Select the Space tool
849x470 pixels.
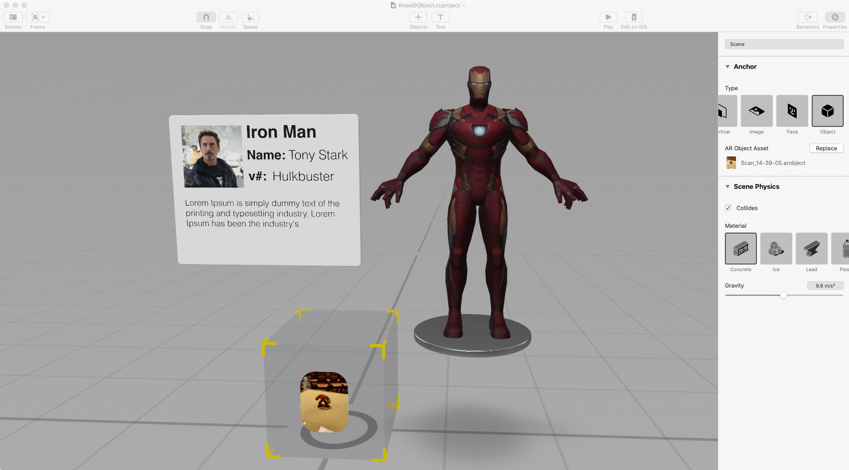250,17
